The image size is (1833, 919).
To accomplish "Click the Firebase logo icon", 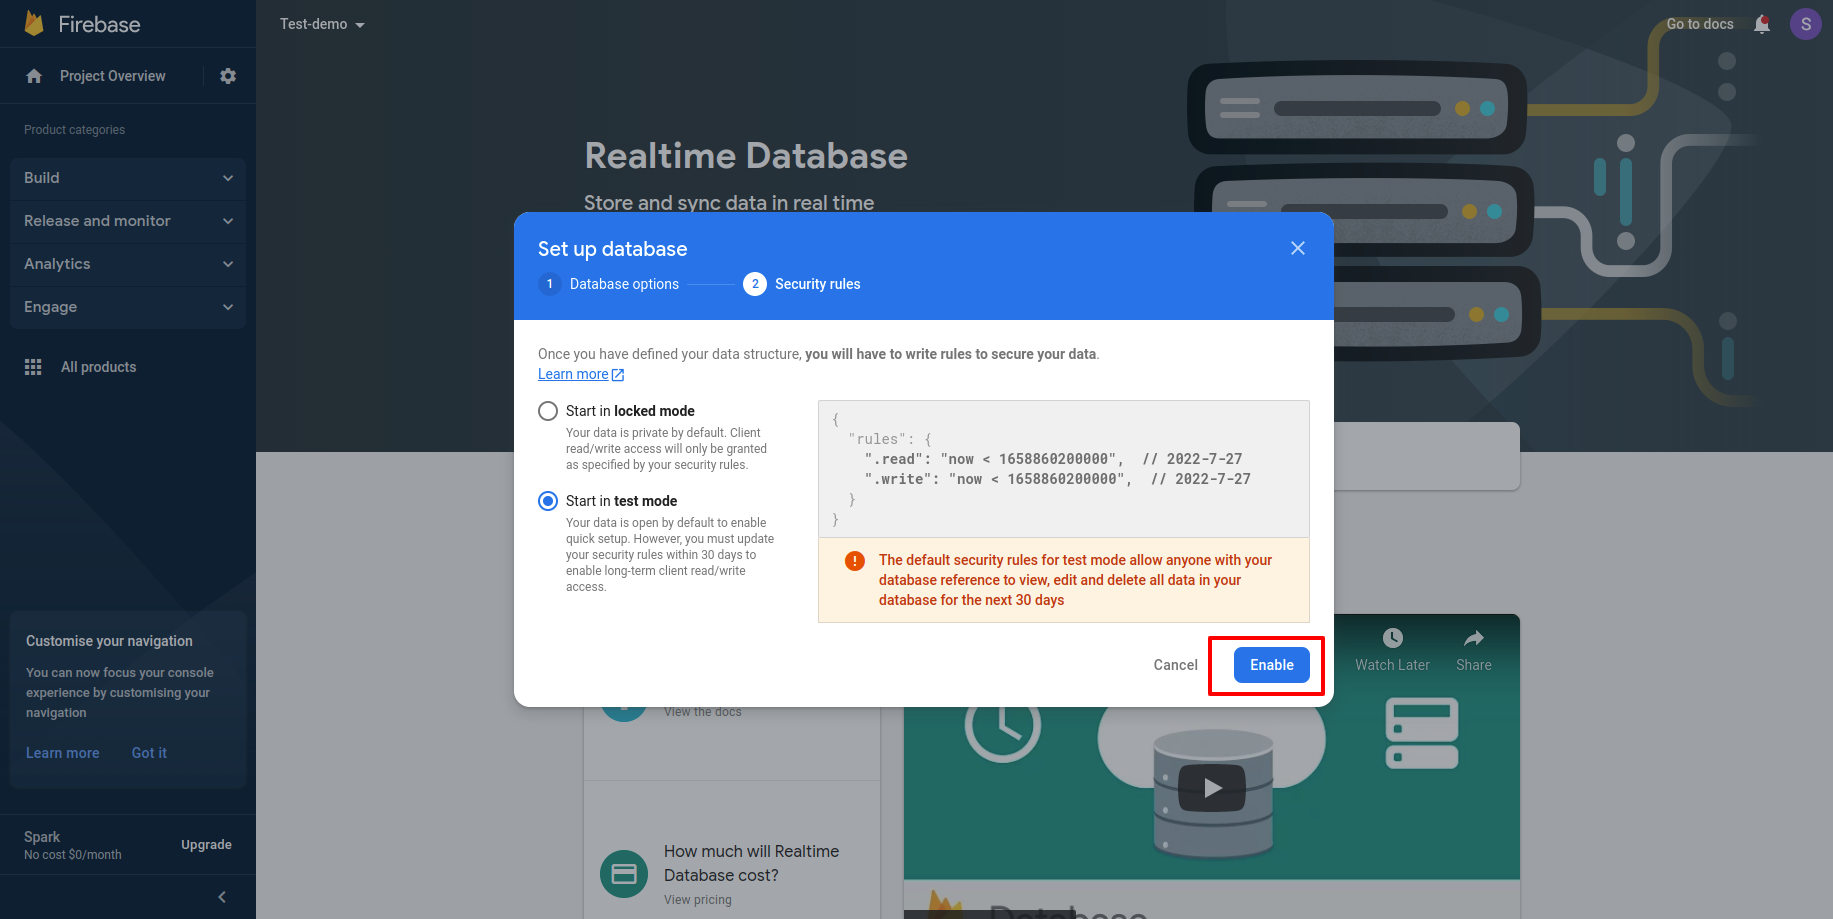I will click(34, 24).
